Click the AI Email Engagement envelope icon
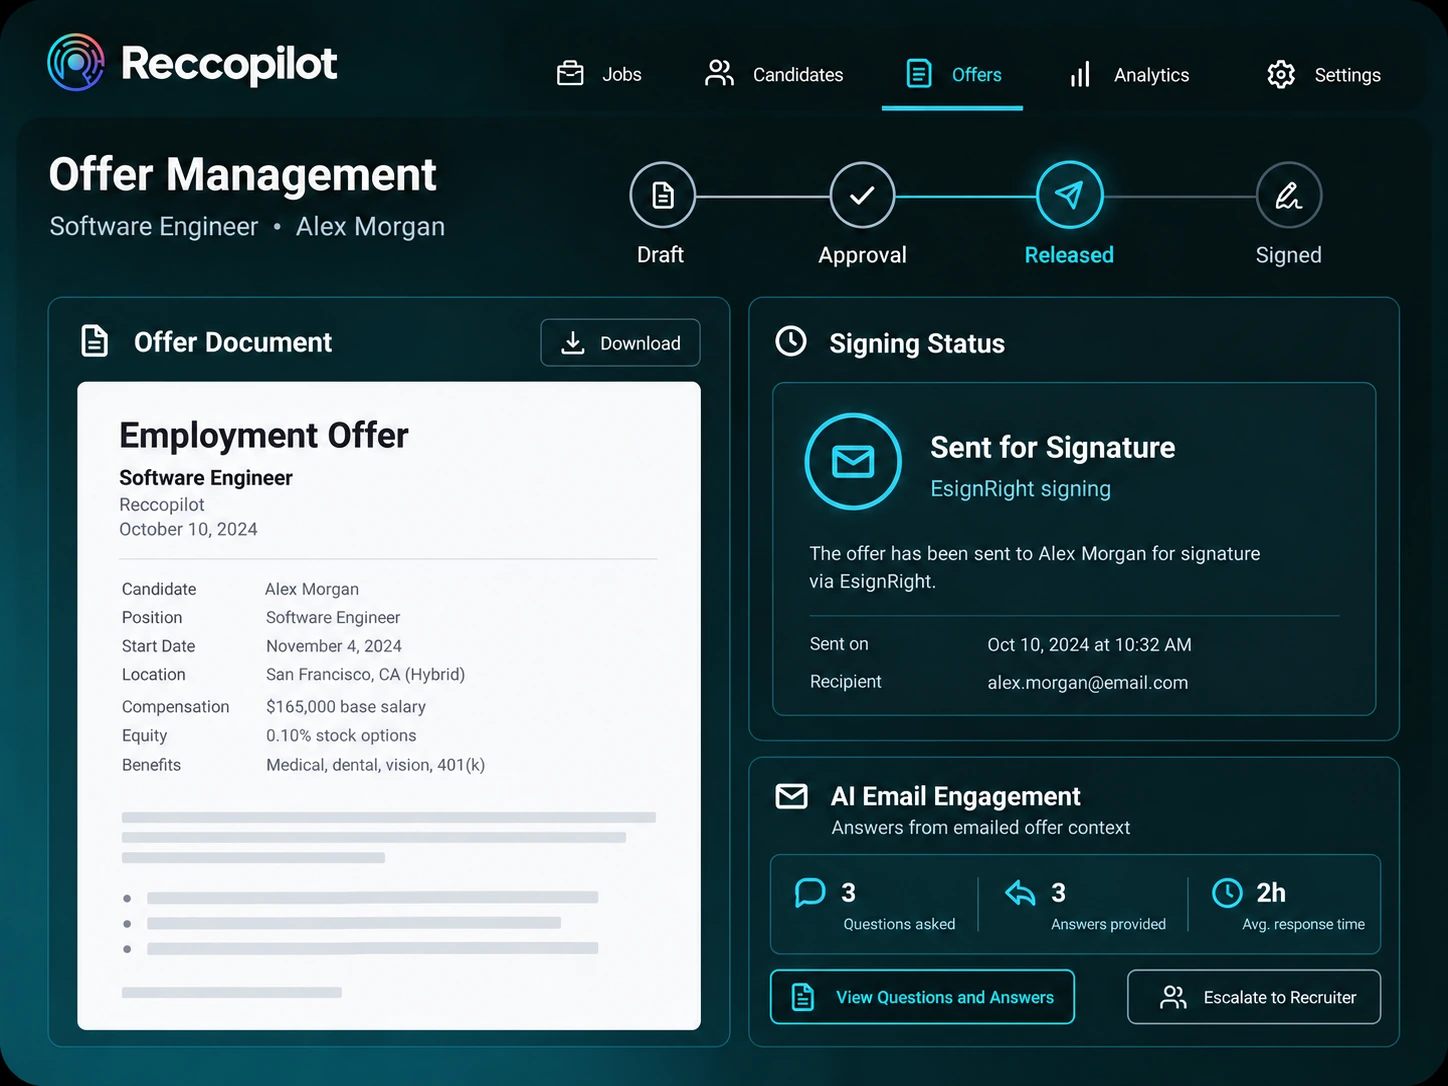The width and height of the screenshot is (1448, 1086). (791, 796)
